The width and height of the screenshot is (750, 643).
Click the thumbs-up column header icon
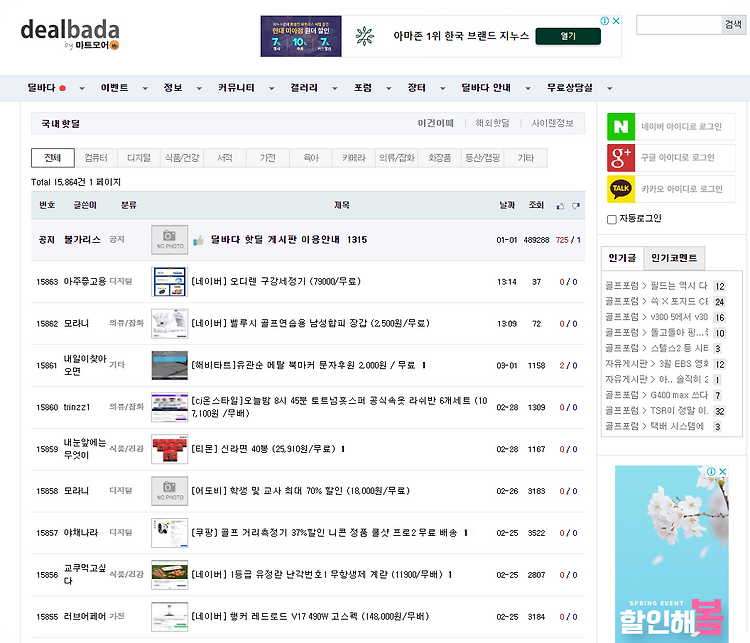[561, 206]
